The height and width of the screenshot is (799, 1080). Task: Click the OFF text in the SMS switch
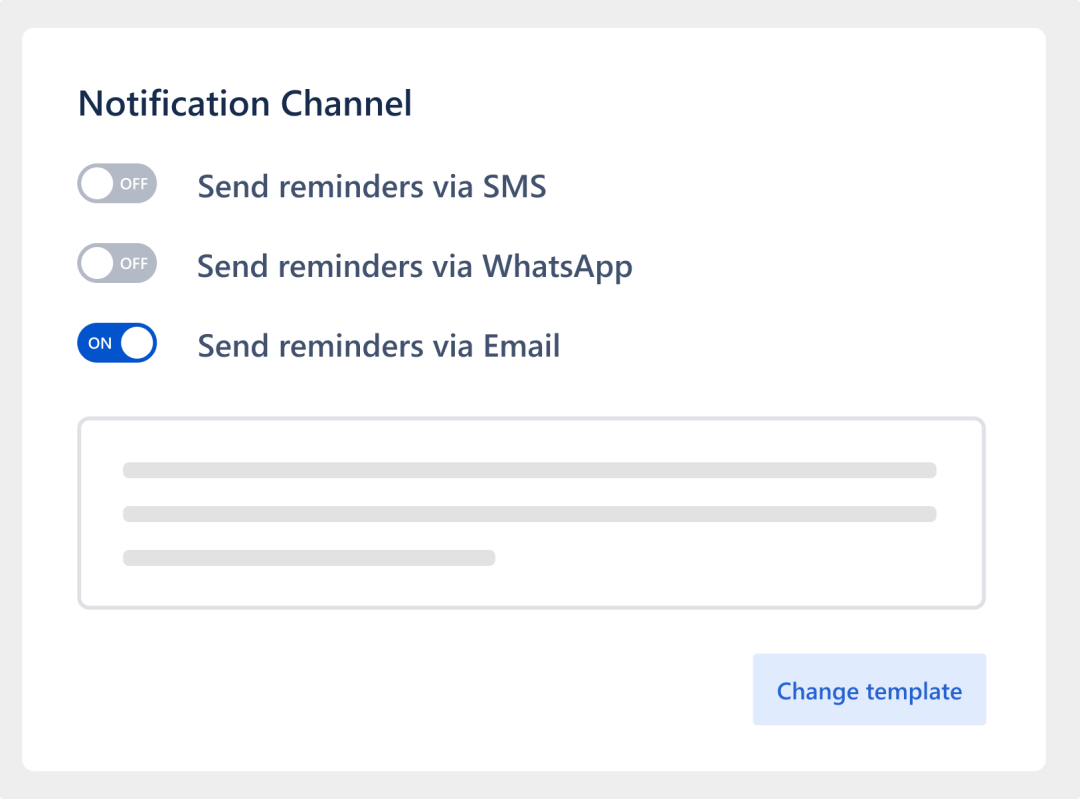134,184
